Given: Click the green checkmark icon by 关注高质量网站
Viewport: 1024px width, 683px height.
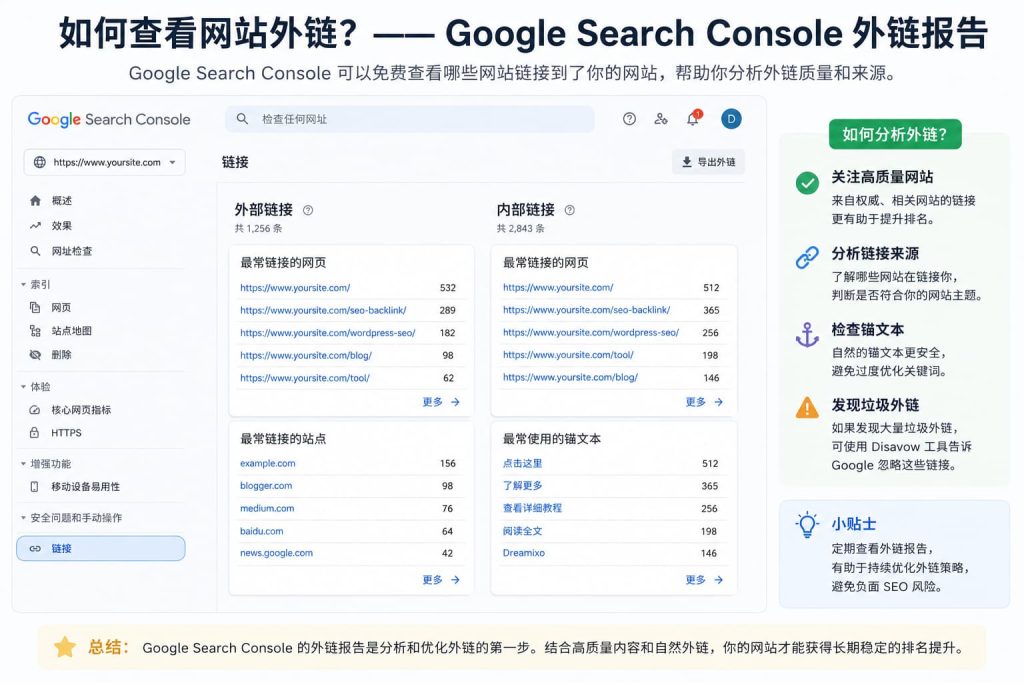Looking at the screenshot, I should 807,183.
